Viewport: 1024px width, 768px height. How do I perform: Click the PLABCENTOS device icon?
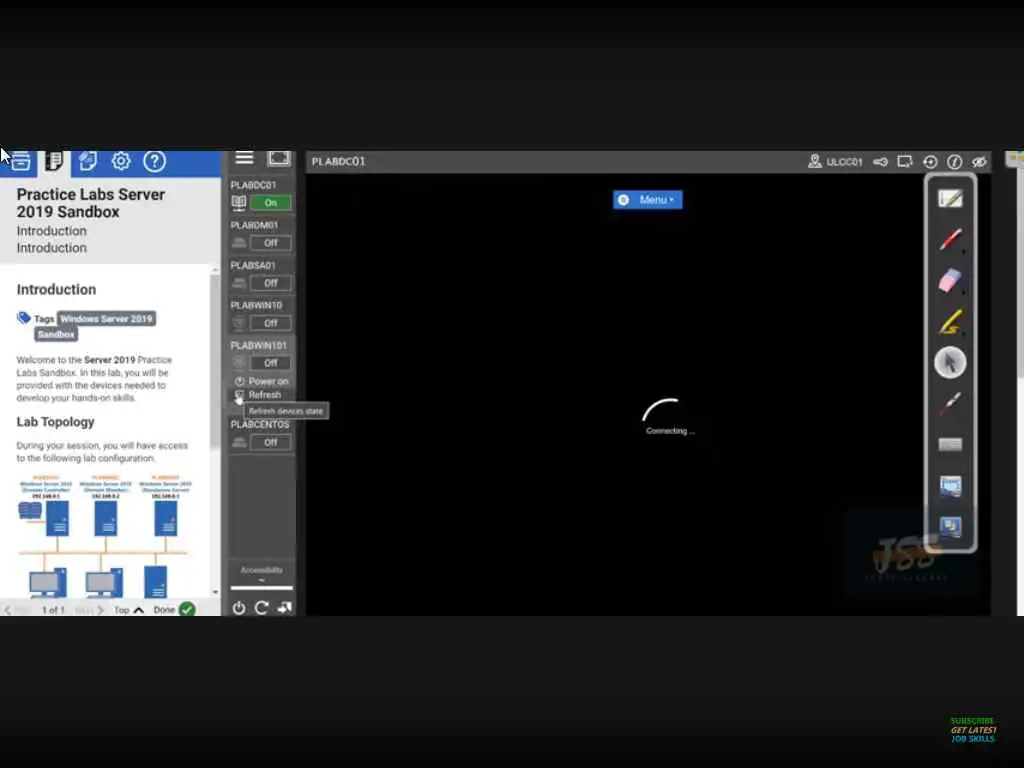[239, 443]
